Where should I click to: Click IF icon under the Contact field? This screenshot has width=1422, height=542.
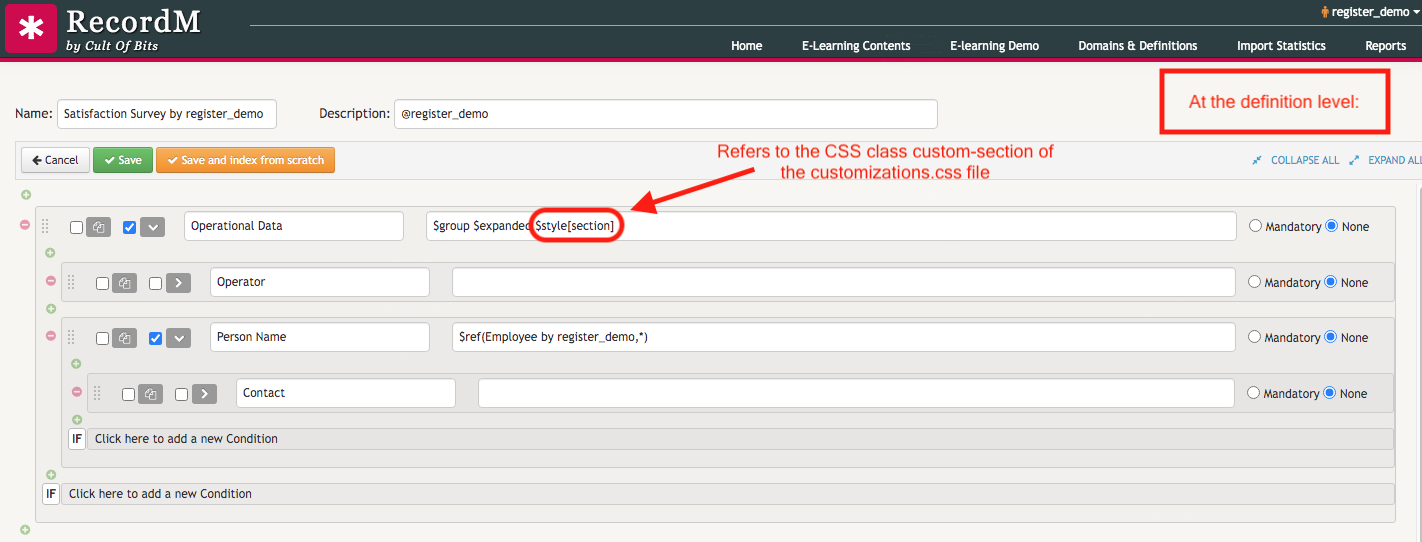click(x=77, y=439)
